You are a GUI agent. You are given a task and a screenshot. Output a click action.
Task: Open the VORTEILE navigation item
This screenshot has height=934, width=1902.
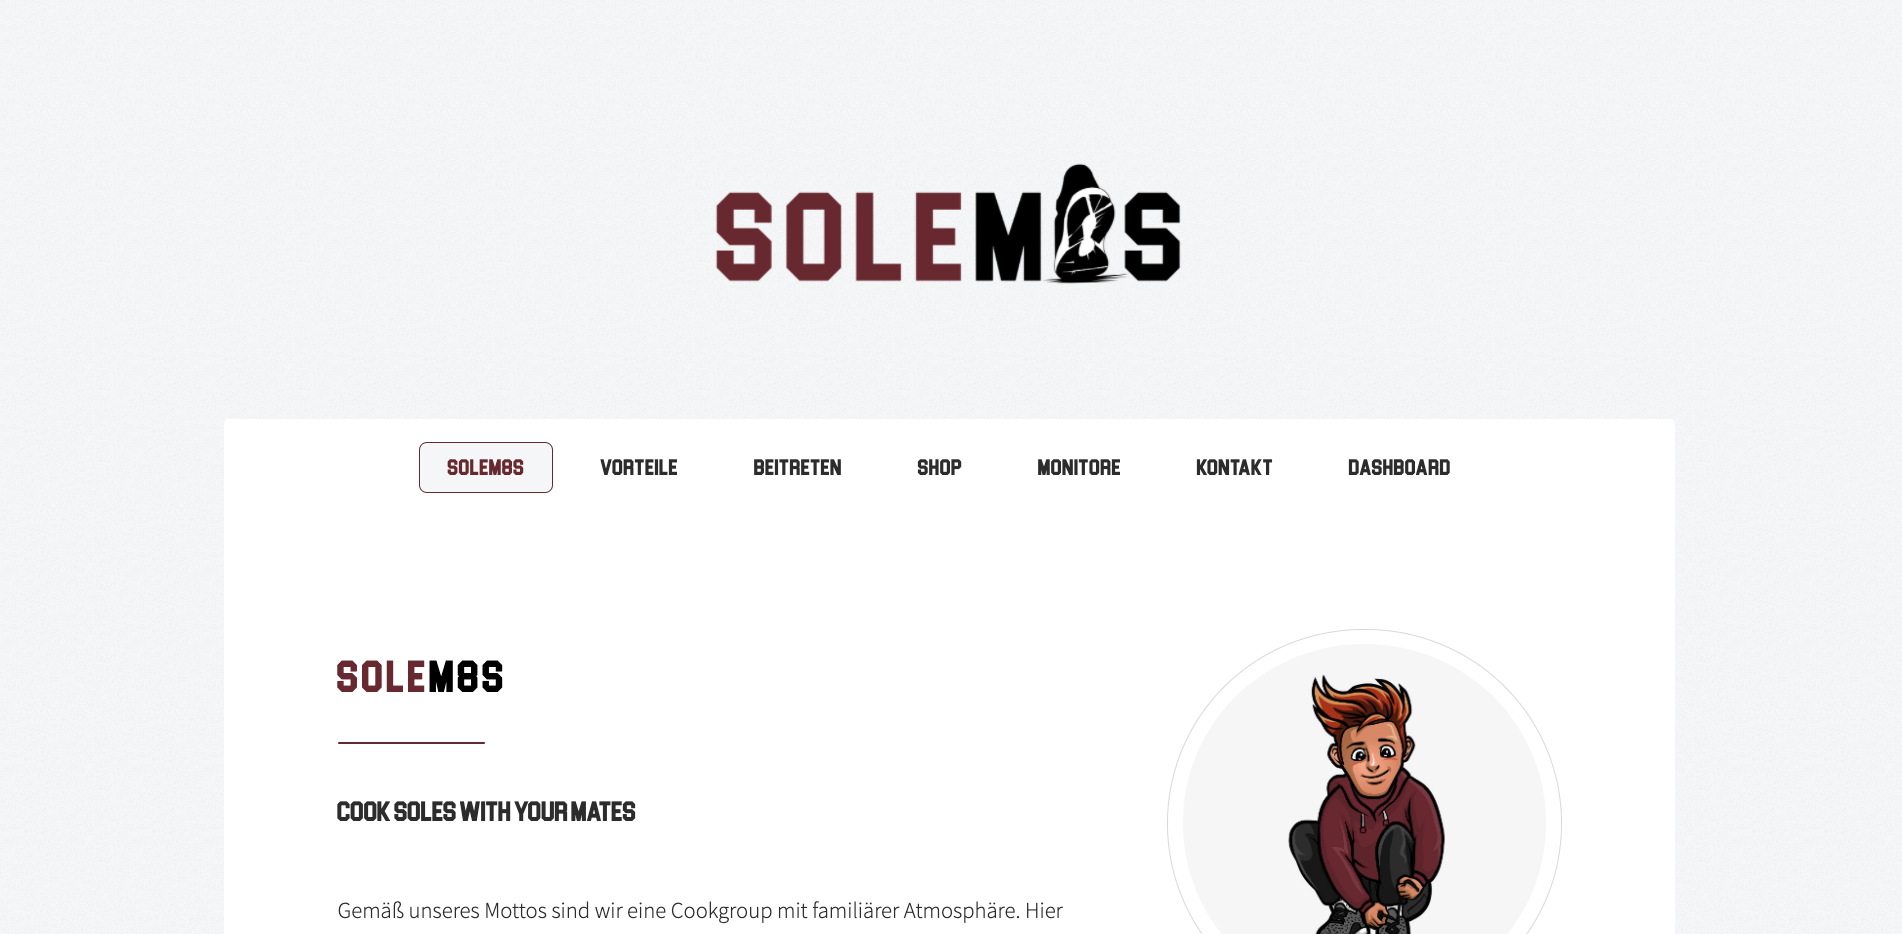click(639, 467)
